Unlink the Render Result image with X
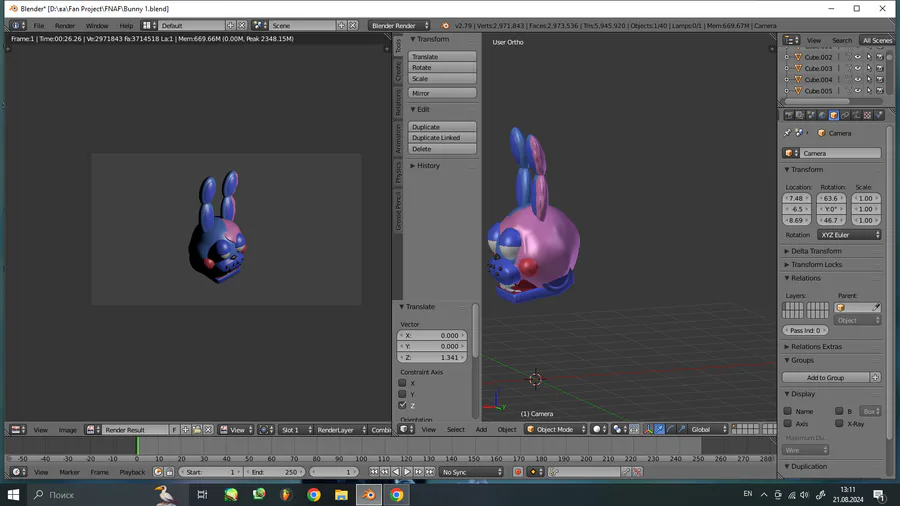Screen dimensions: 900x506 pos(208,430)
